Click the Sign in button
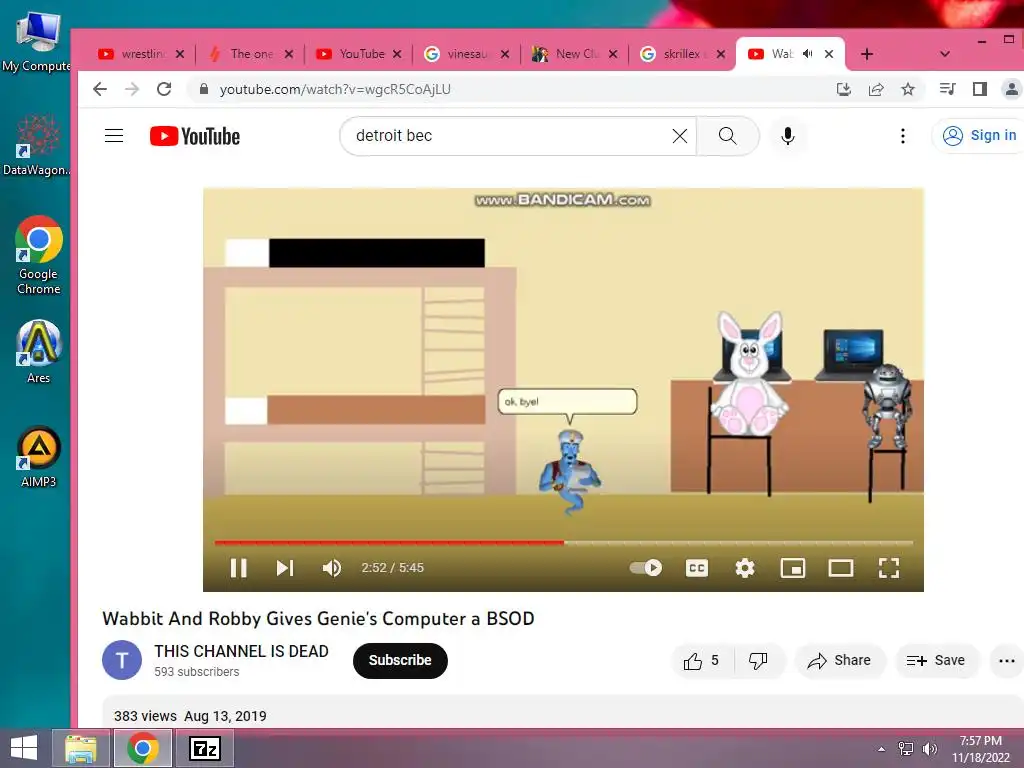This screenshot has height=768, width=1024. click(x=979, y=136)
